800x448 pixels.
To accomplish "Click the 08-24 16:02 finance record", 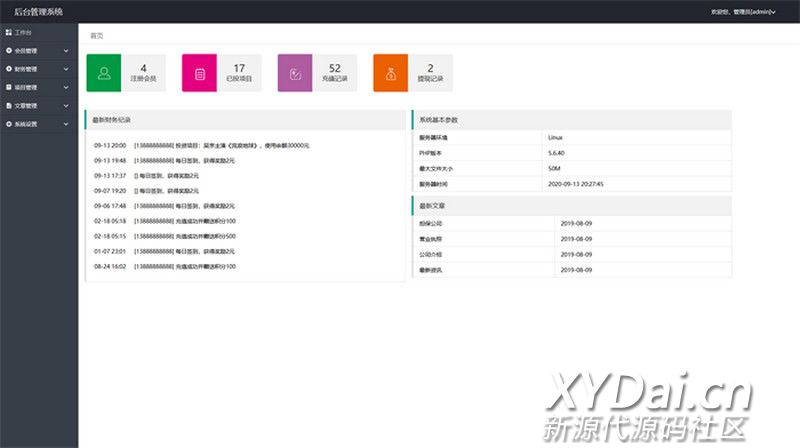I will pos(165,266).
